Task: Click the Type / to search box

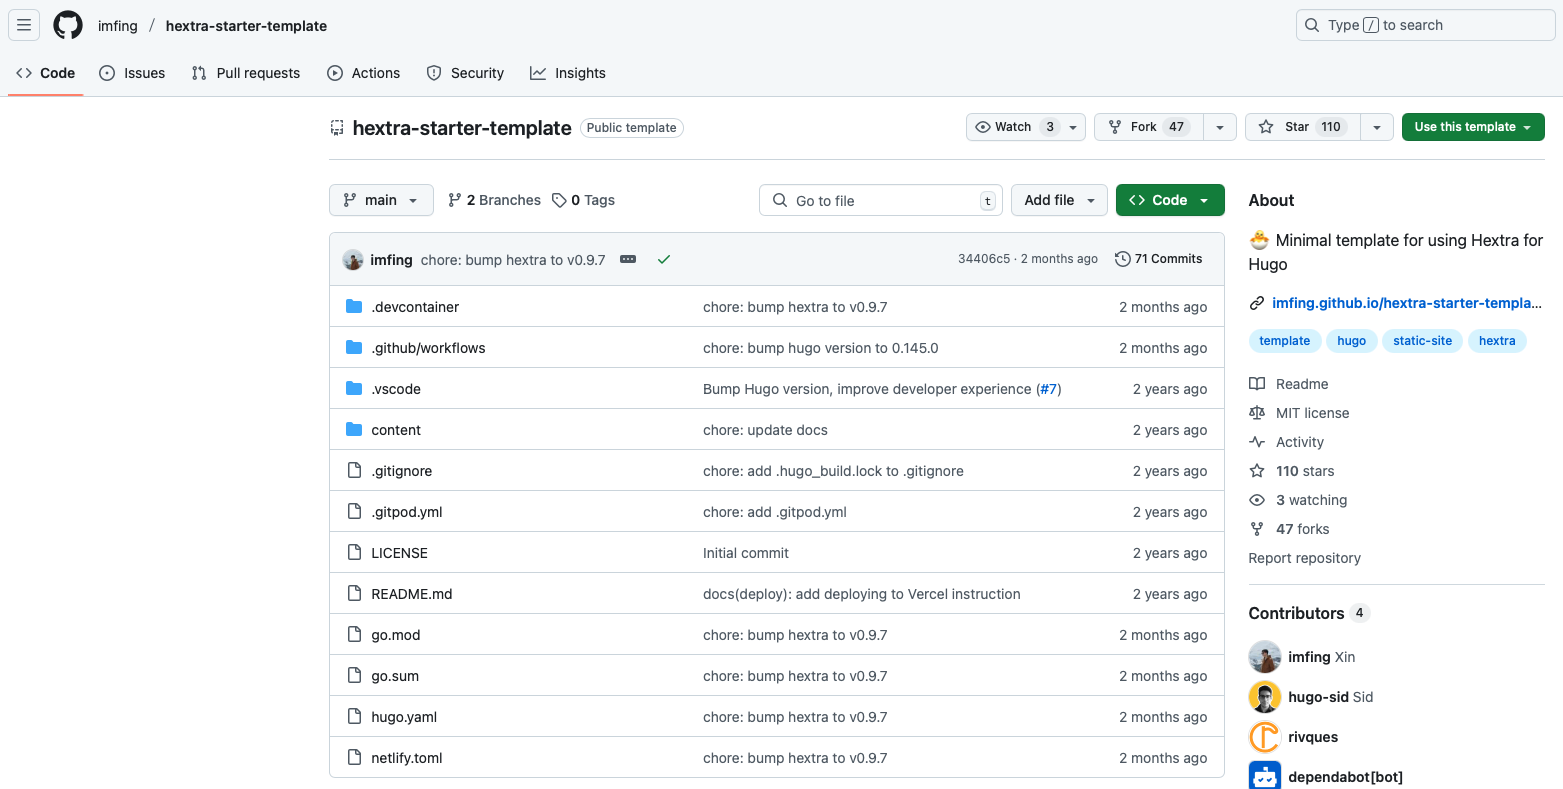Action: (1426, 25)
